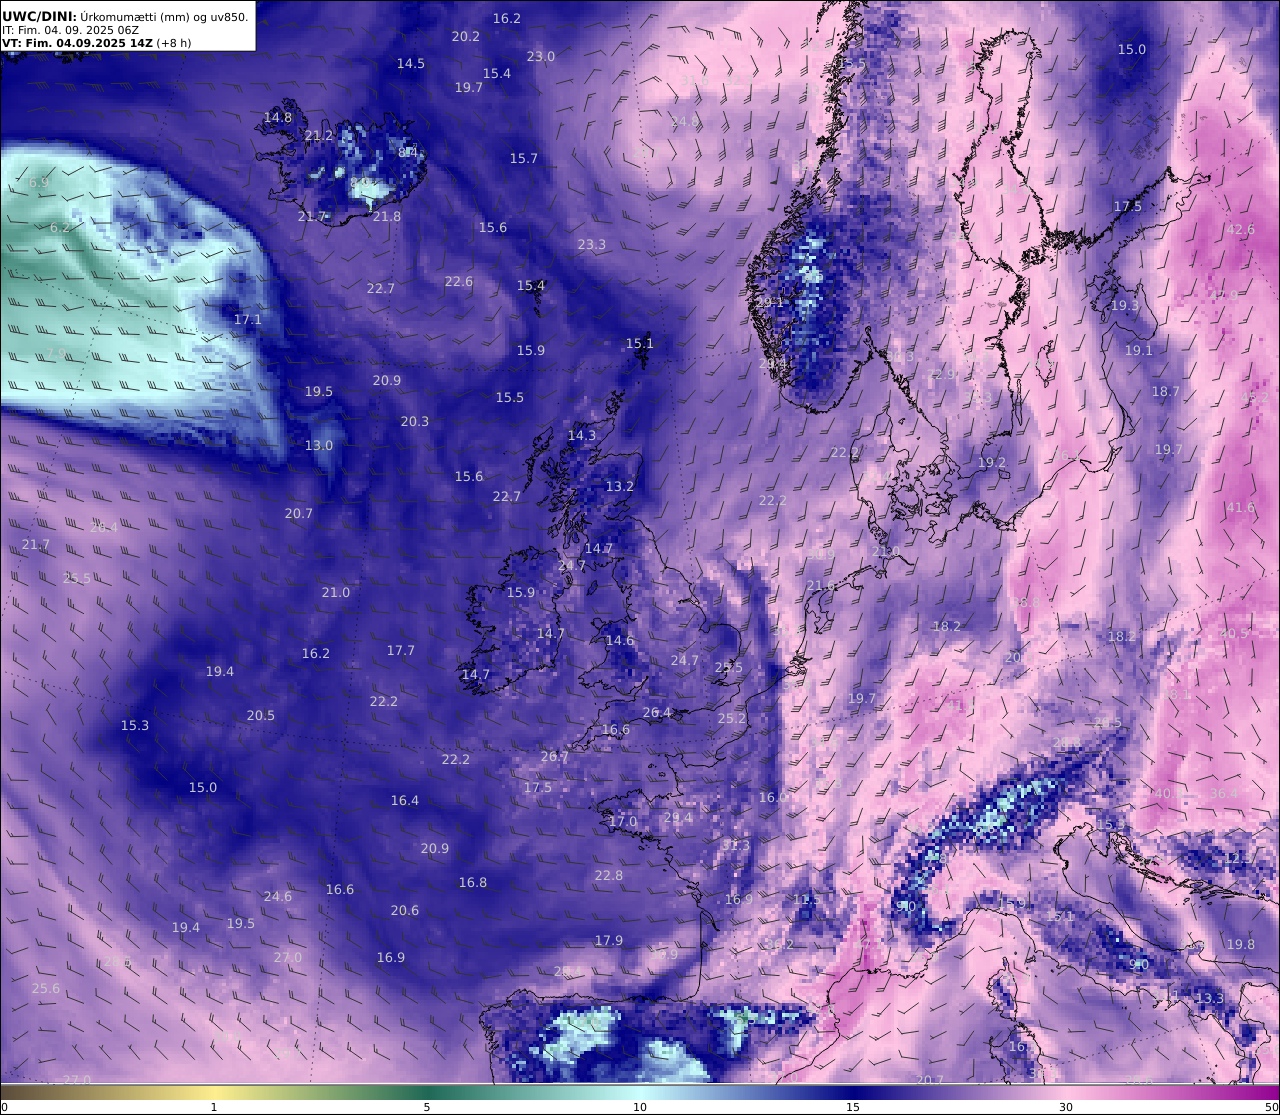Click the 21.0 value west of Ireland
Viewport: 1280px width, 1115px height.
(x=336, y=592)
